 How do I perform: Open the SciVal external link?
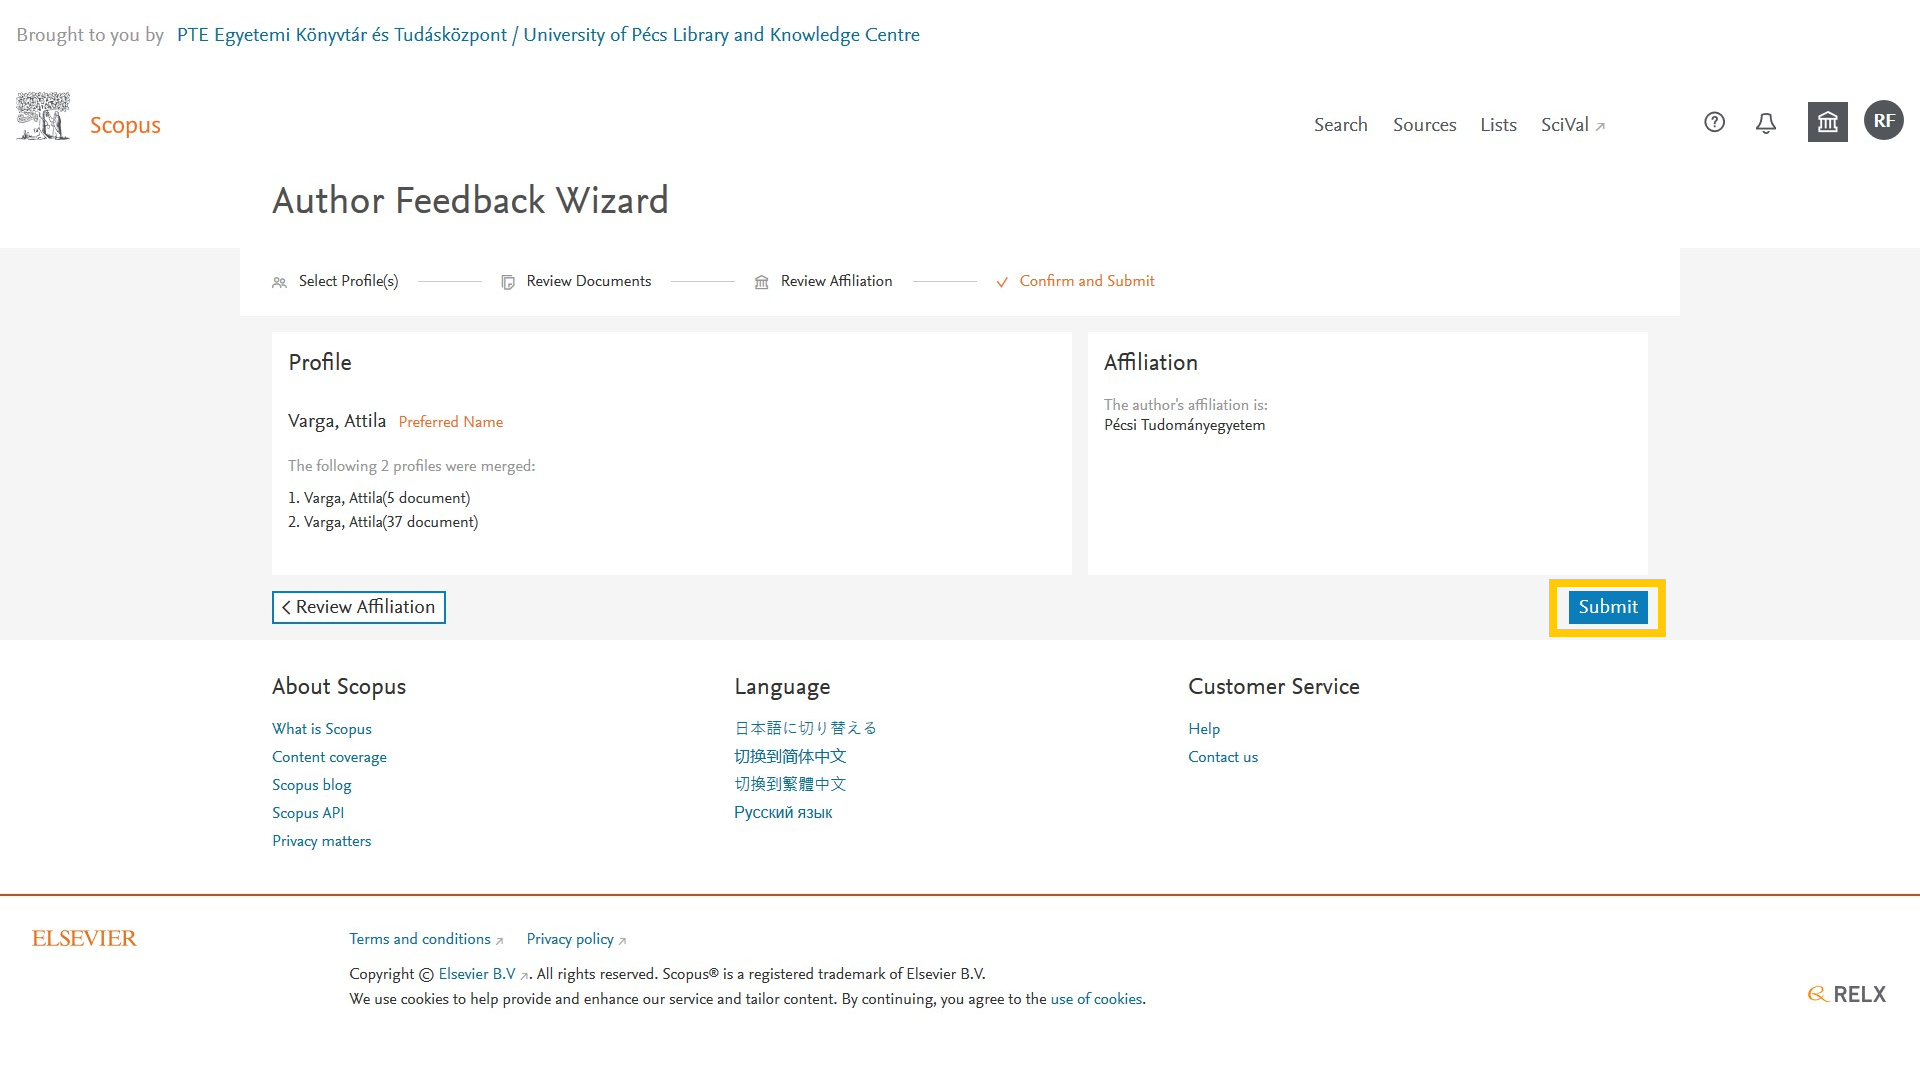(x=1572, y=125)
